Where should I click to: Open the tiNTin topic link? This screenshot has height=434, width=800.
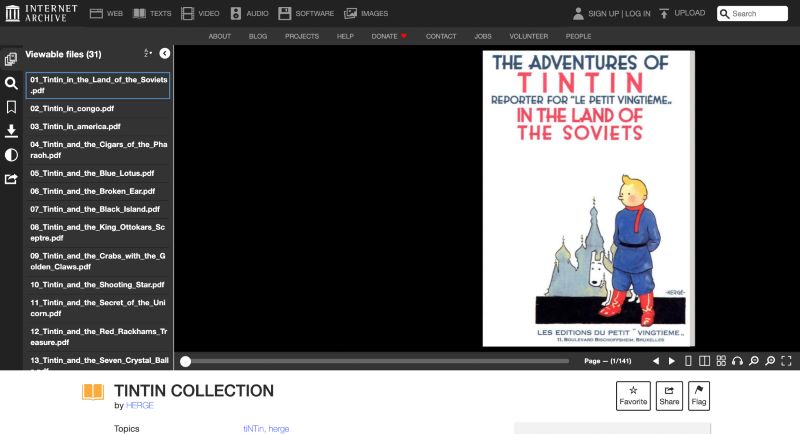click(x=254, y=429)
